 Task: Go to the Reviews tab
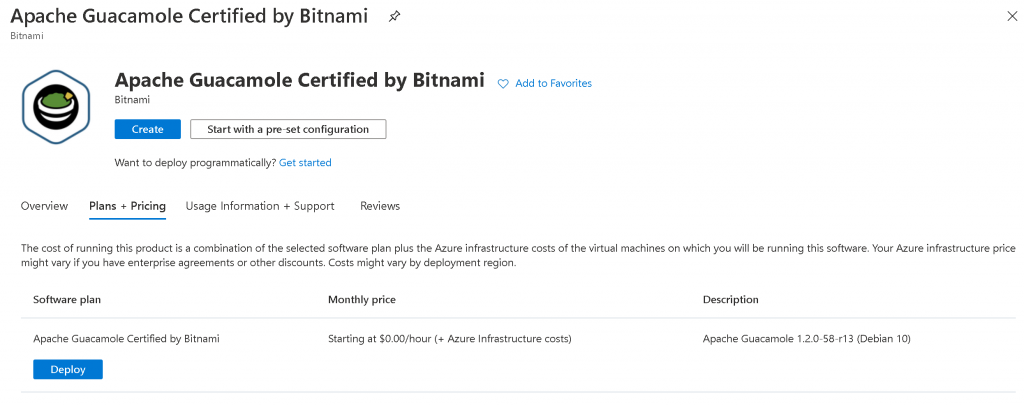380,206
